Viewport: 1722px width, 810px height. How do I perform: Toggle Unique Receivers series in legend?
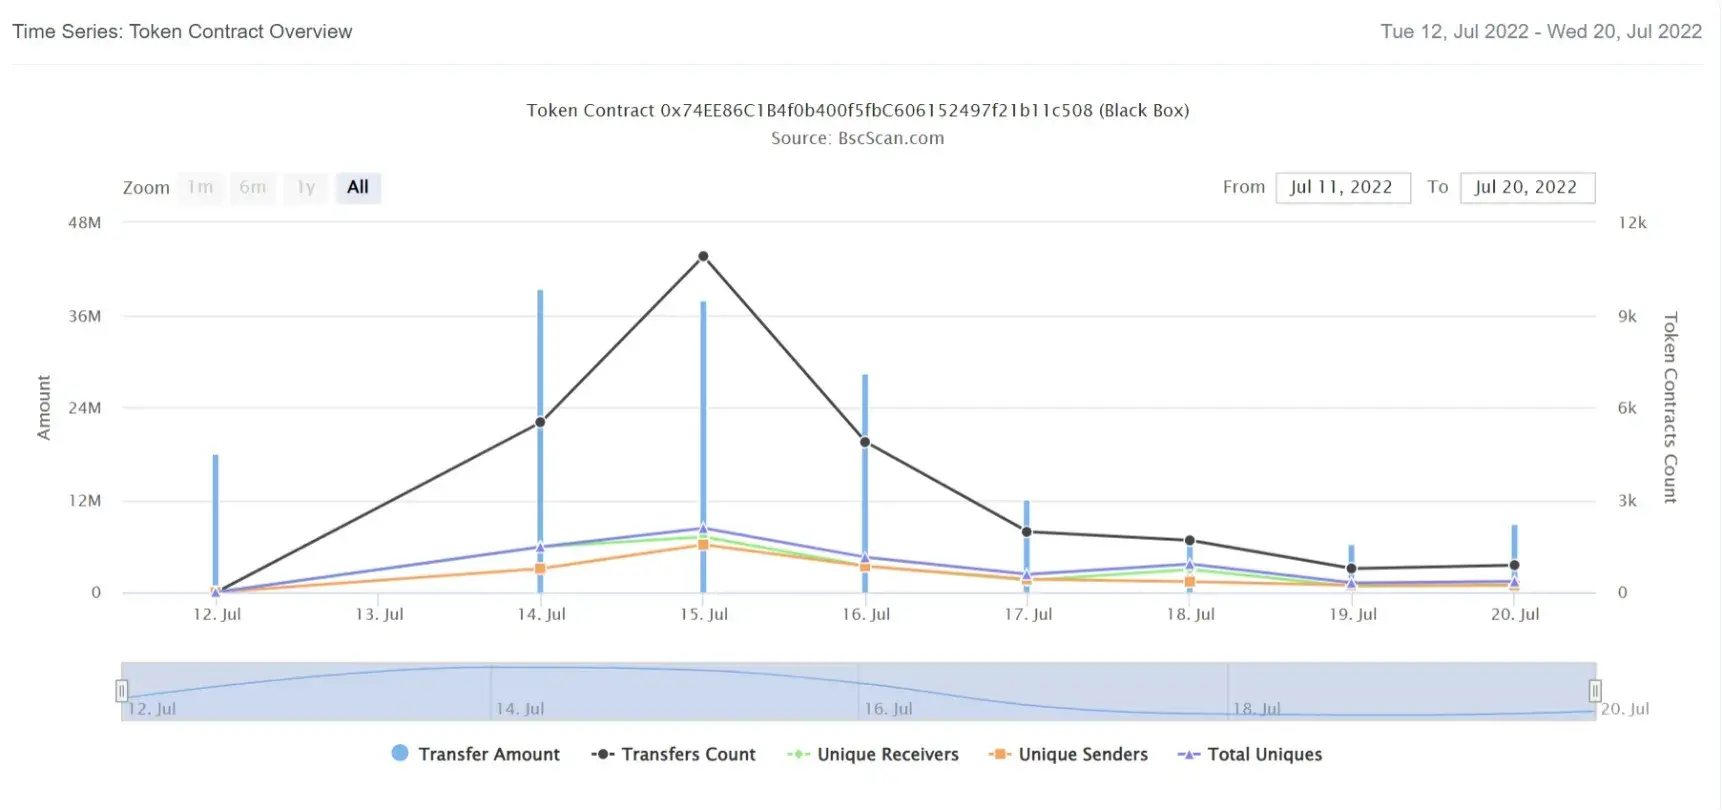(873, 754)
